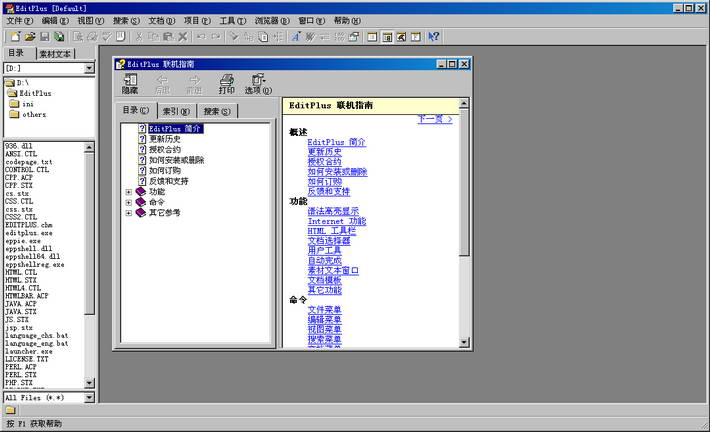Click the EditPlus 简介 link in help content
Image resolution: width=710 pixels, height=432 pixels.
coord(336,142)
